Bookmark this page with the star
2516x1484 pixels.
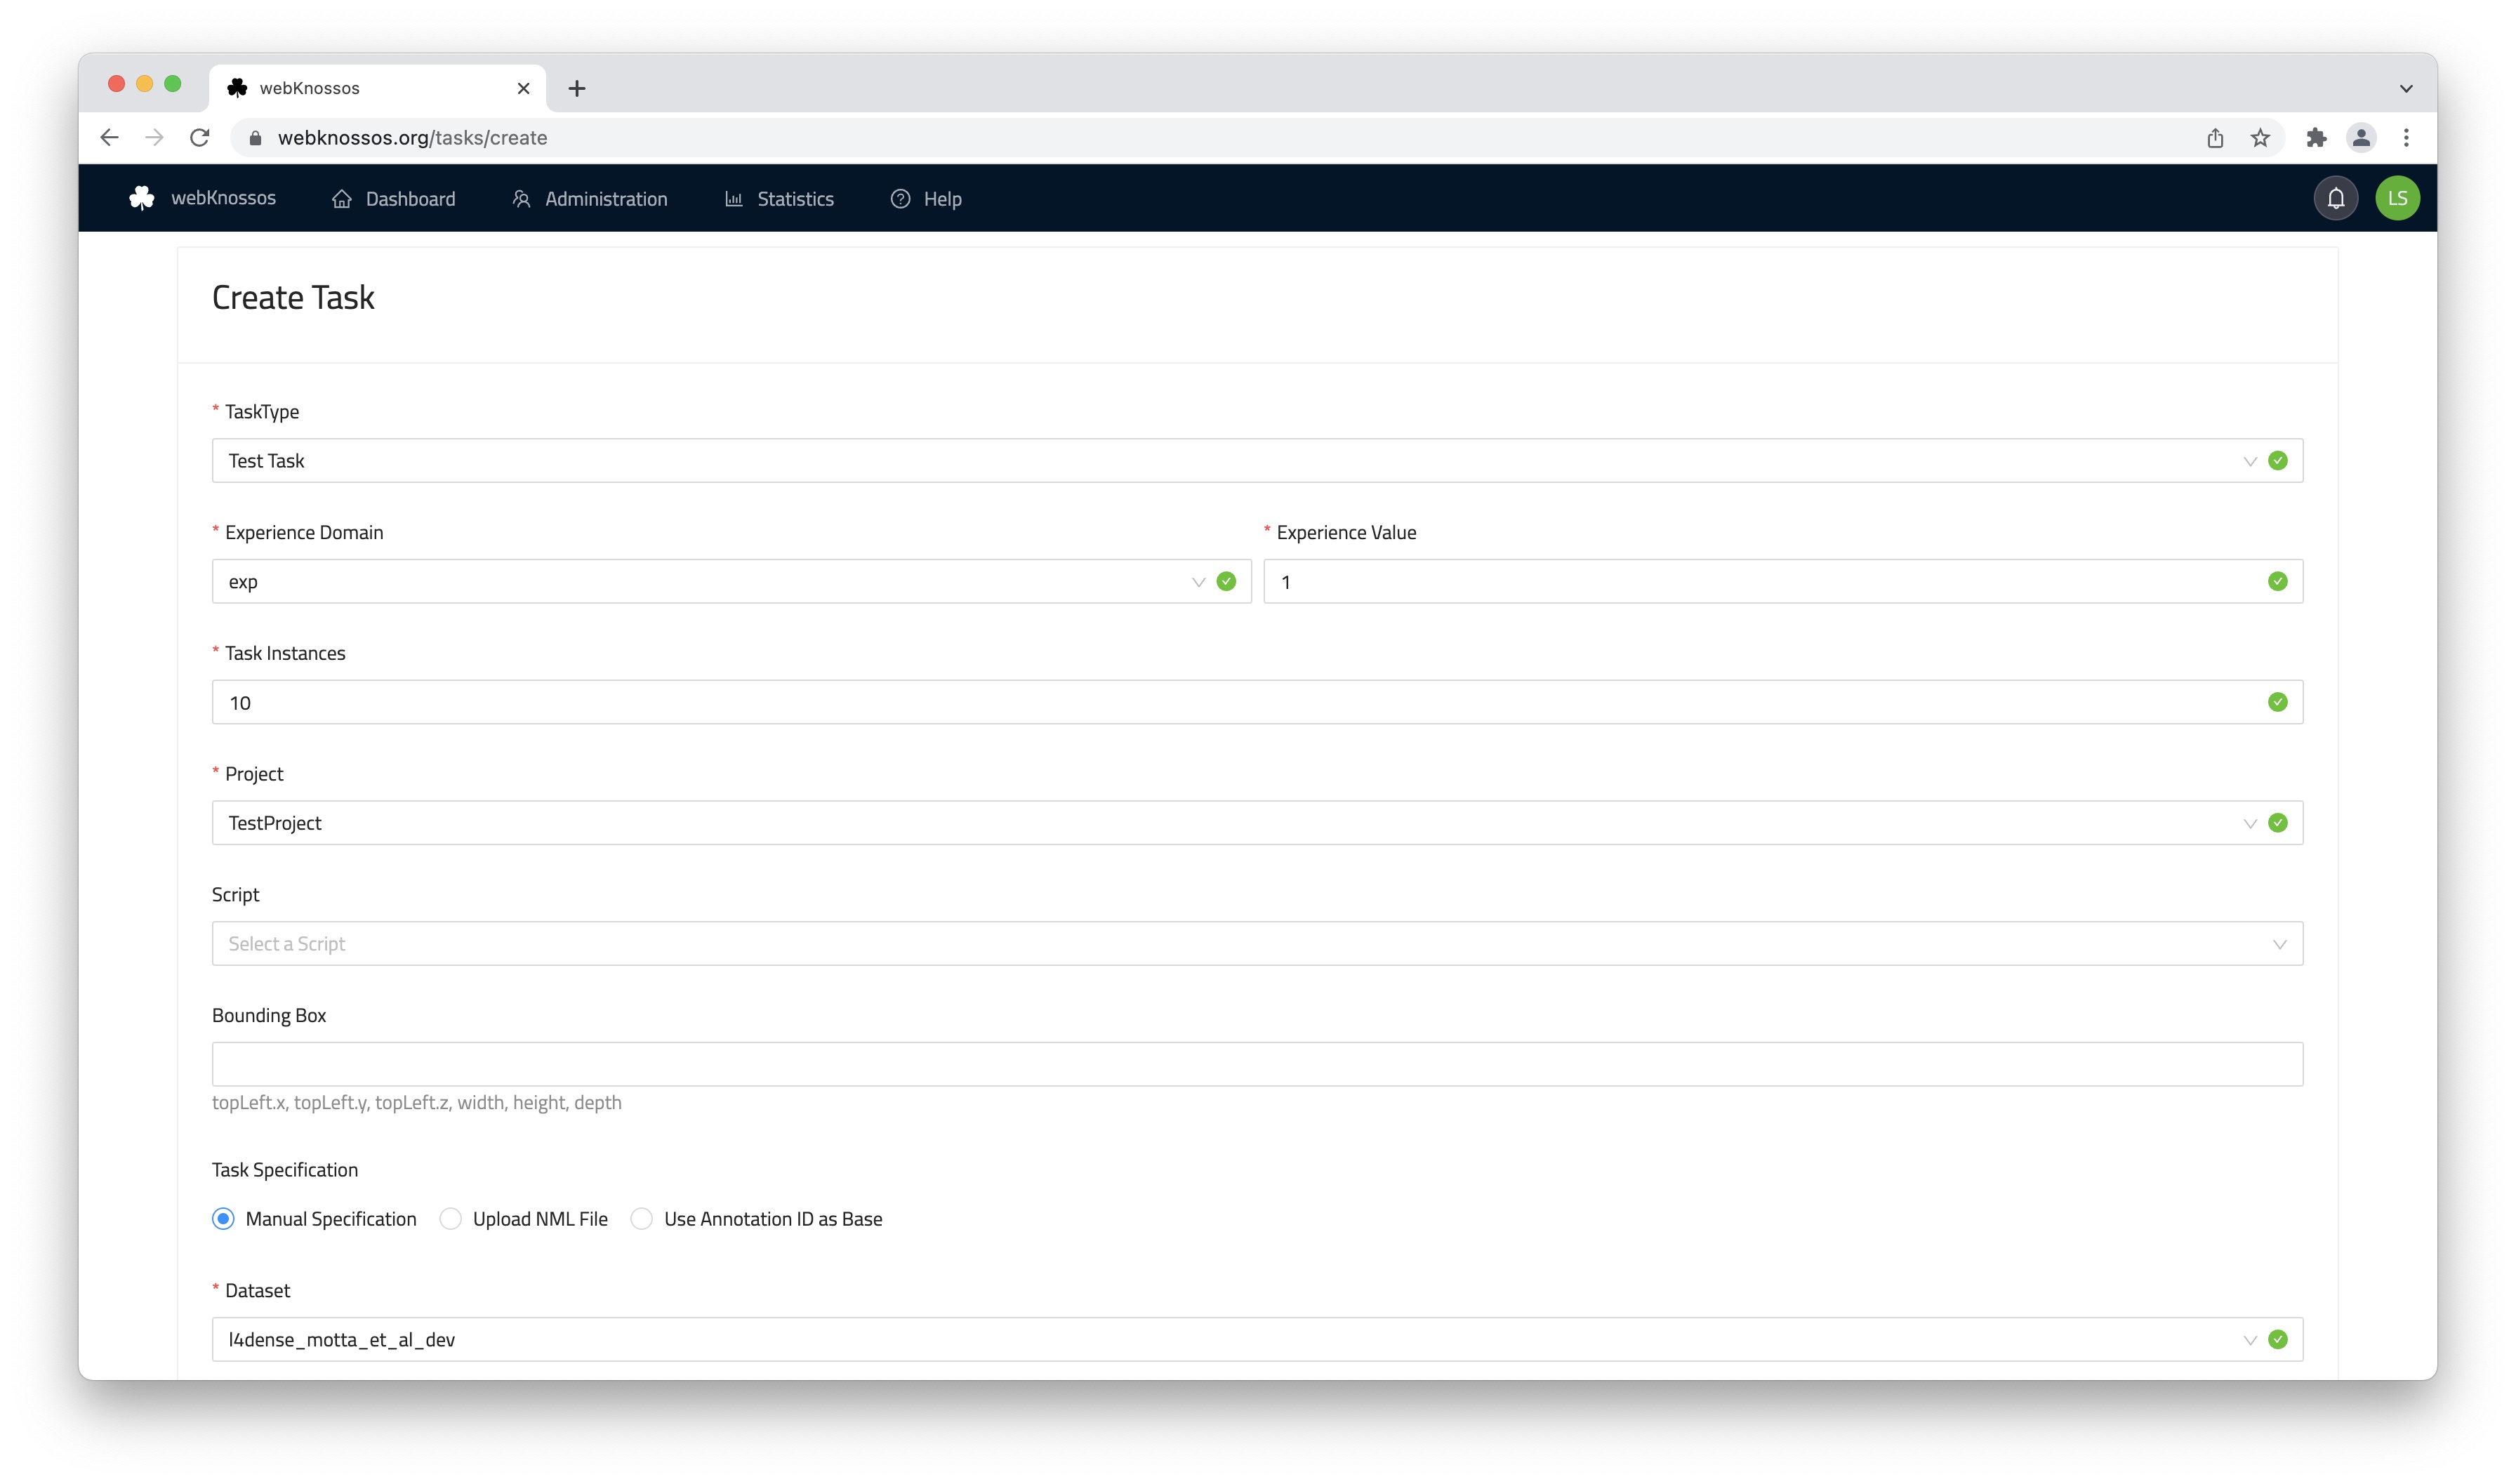point(2260,138)
